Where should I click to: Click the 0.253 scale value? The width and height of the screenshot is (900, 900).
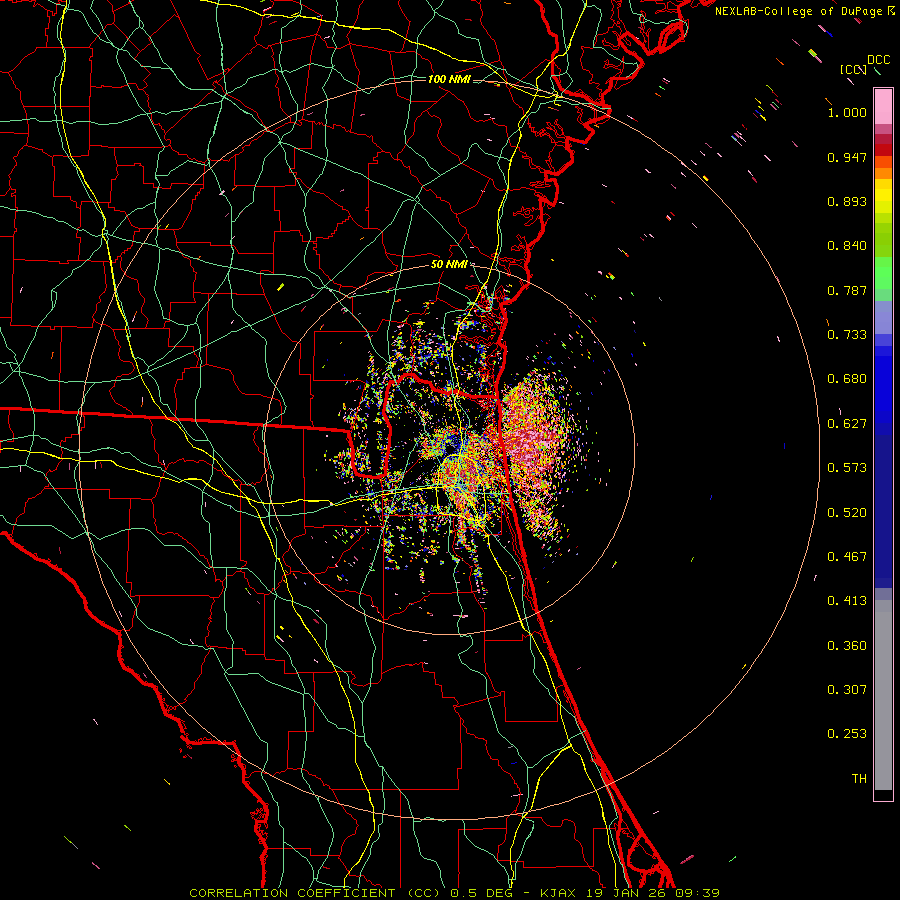847,734
